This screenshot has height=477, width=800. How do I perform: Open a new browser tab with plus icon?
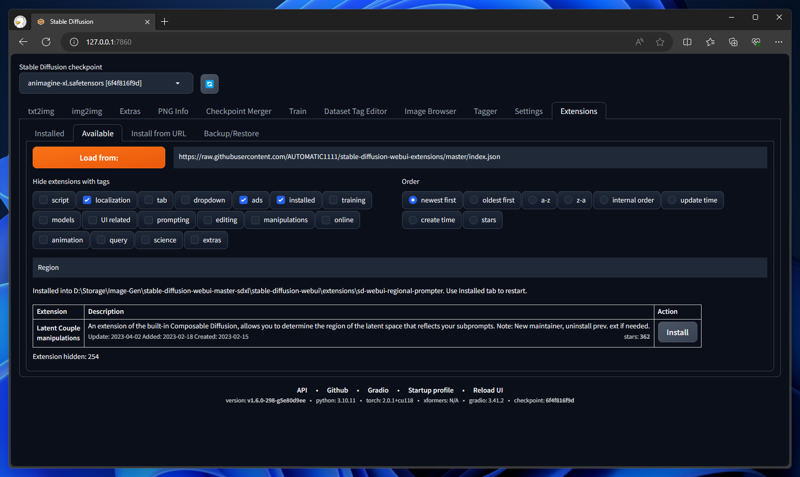164,21
